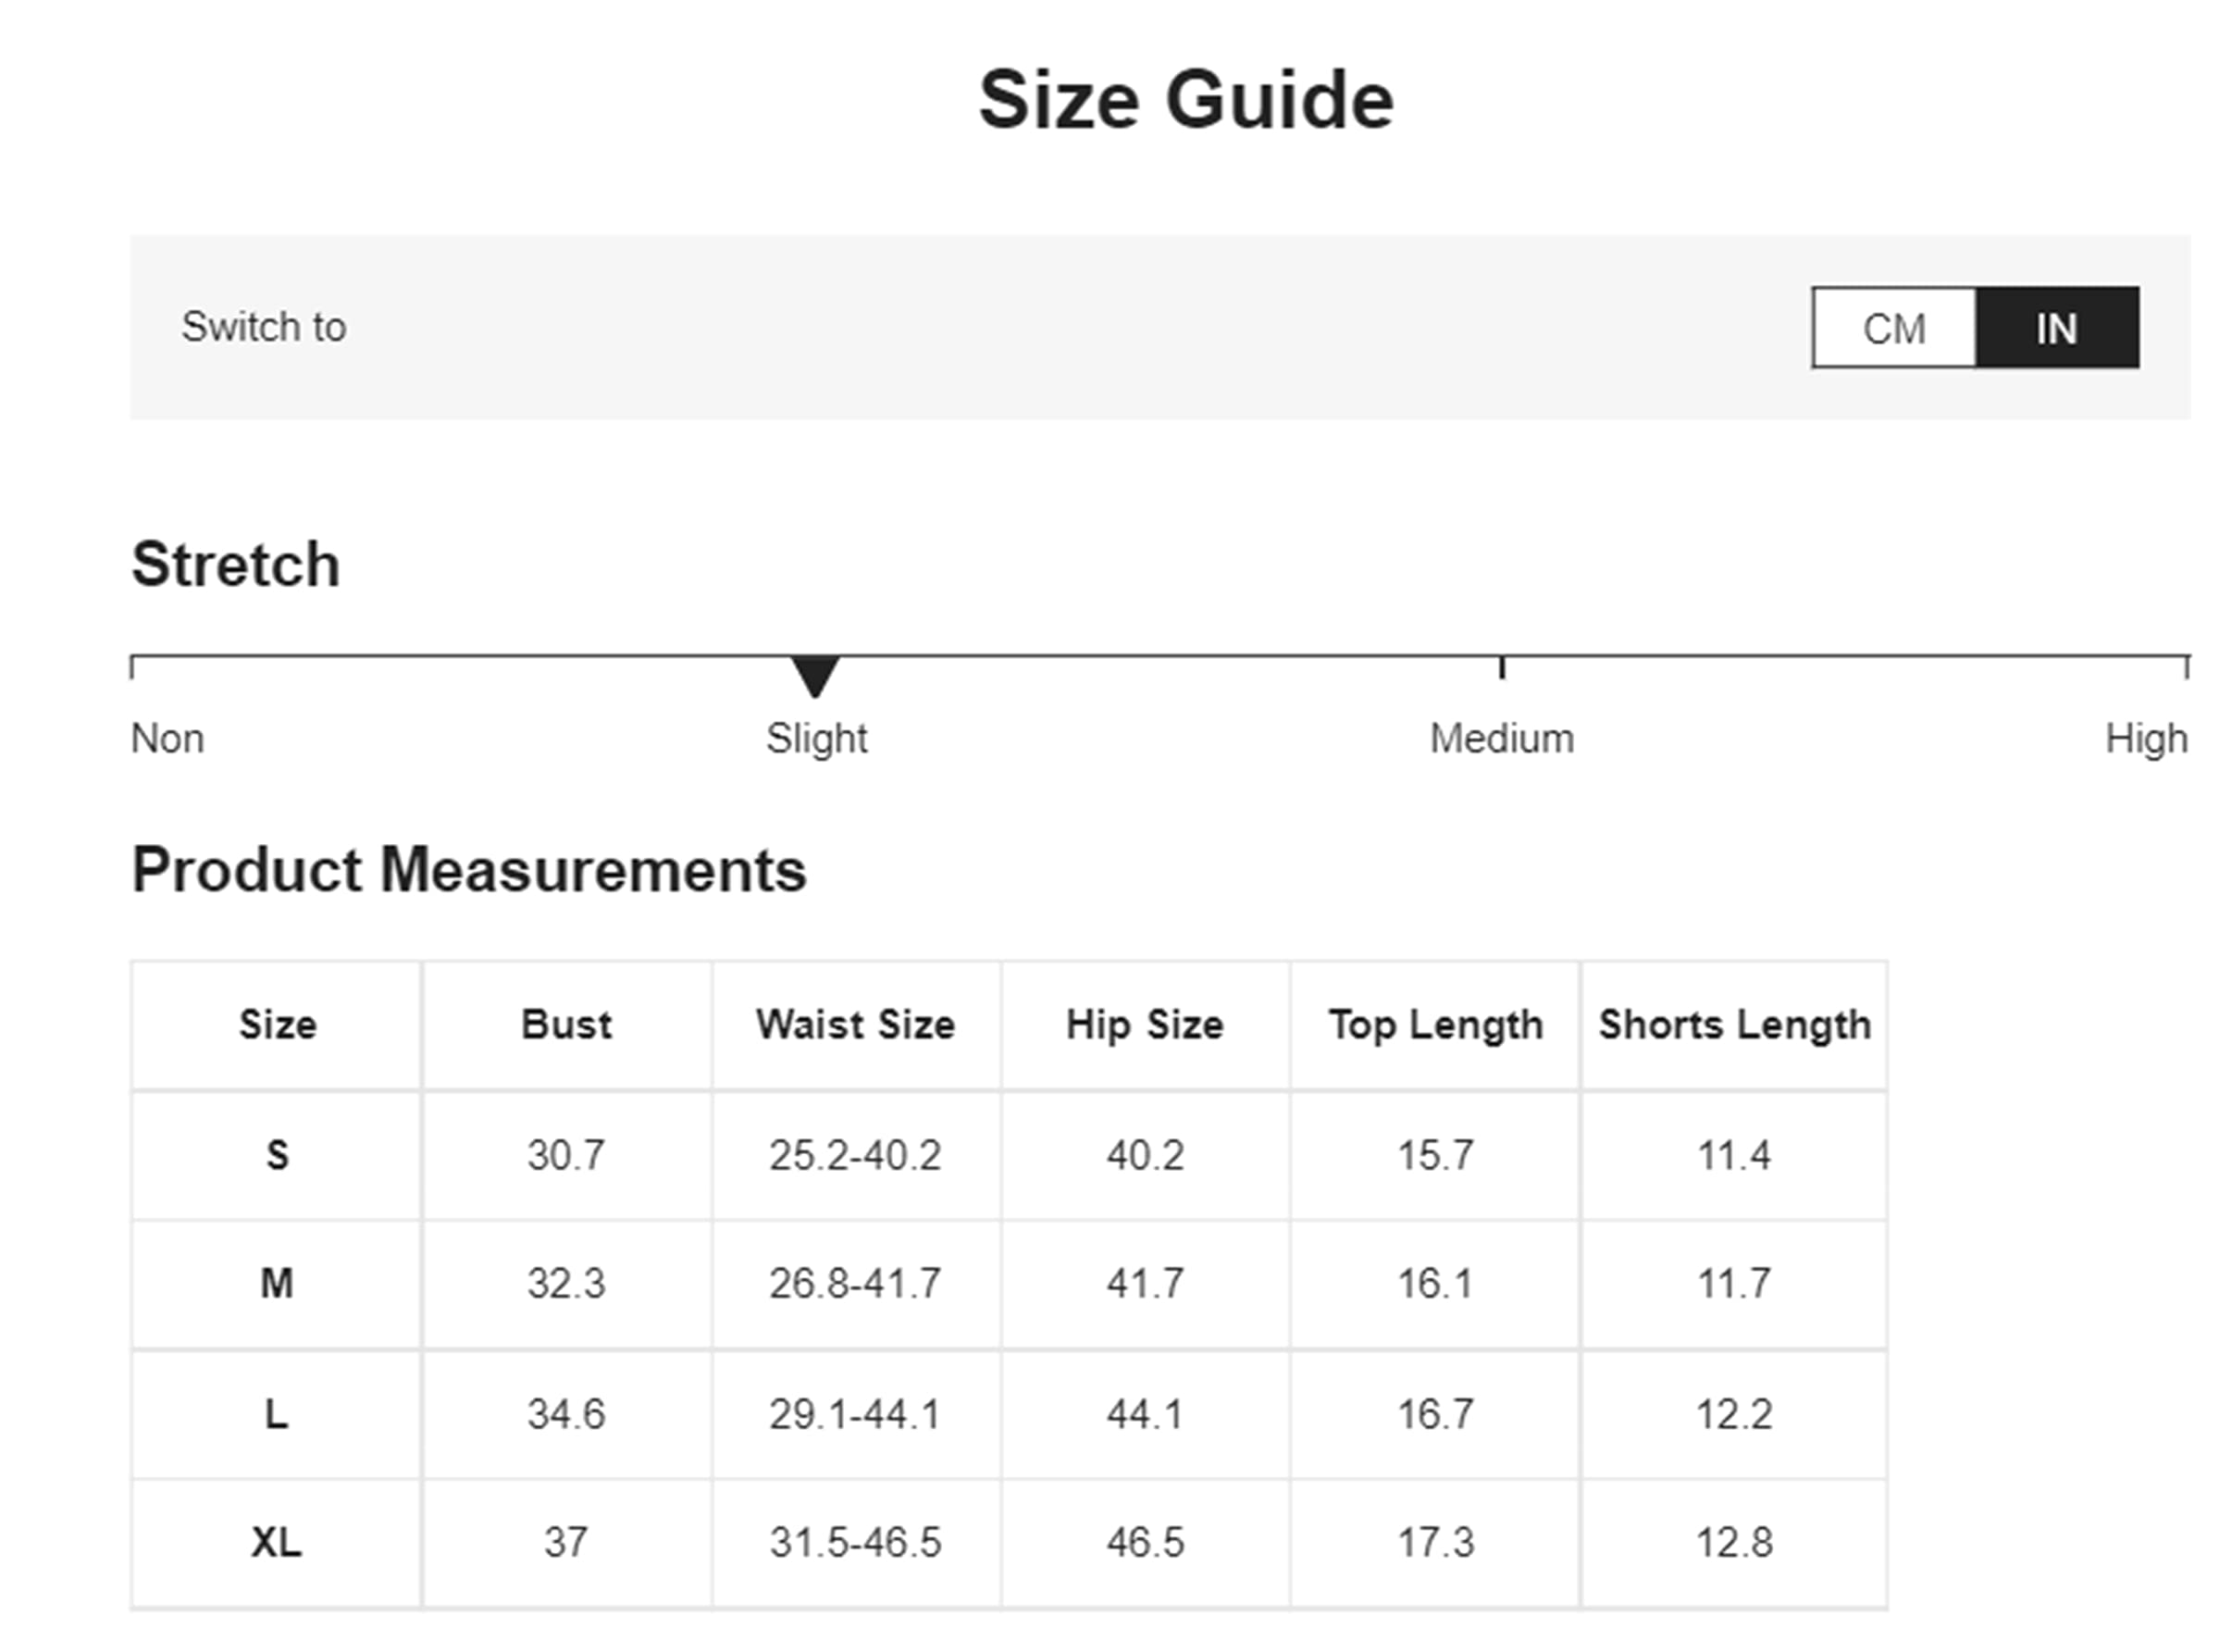Click the S bust value 30.7
This screenshot has height=1652, width=2219.
pos(566,1156)
